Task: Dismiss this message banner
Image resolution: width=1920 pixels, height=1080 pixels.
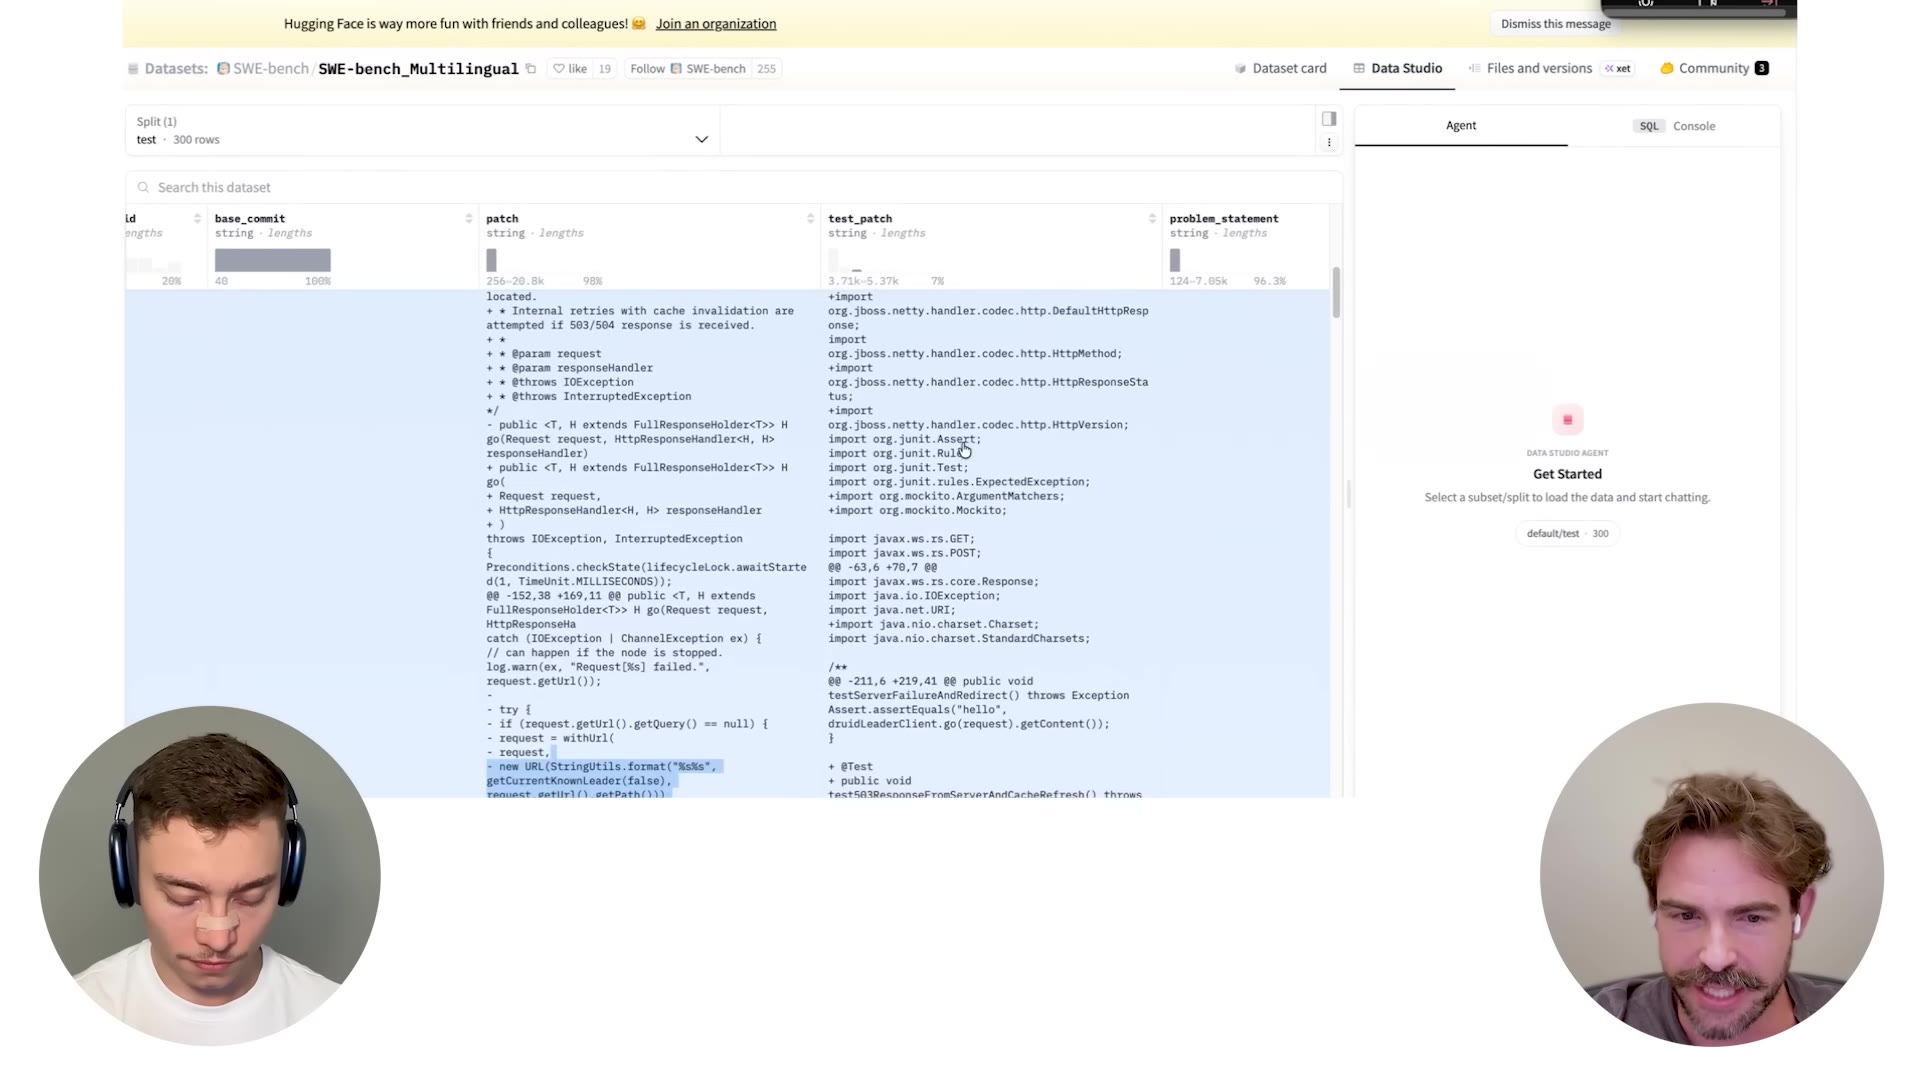Action: (x=1555, y=24)
